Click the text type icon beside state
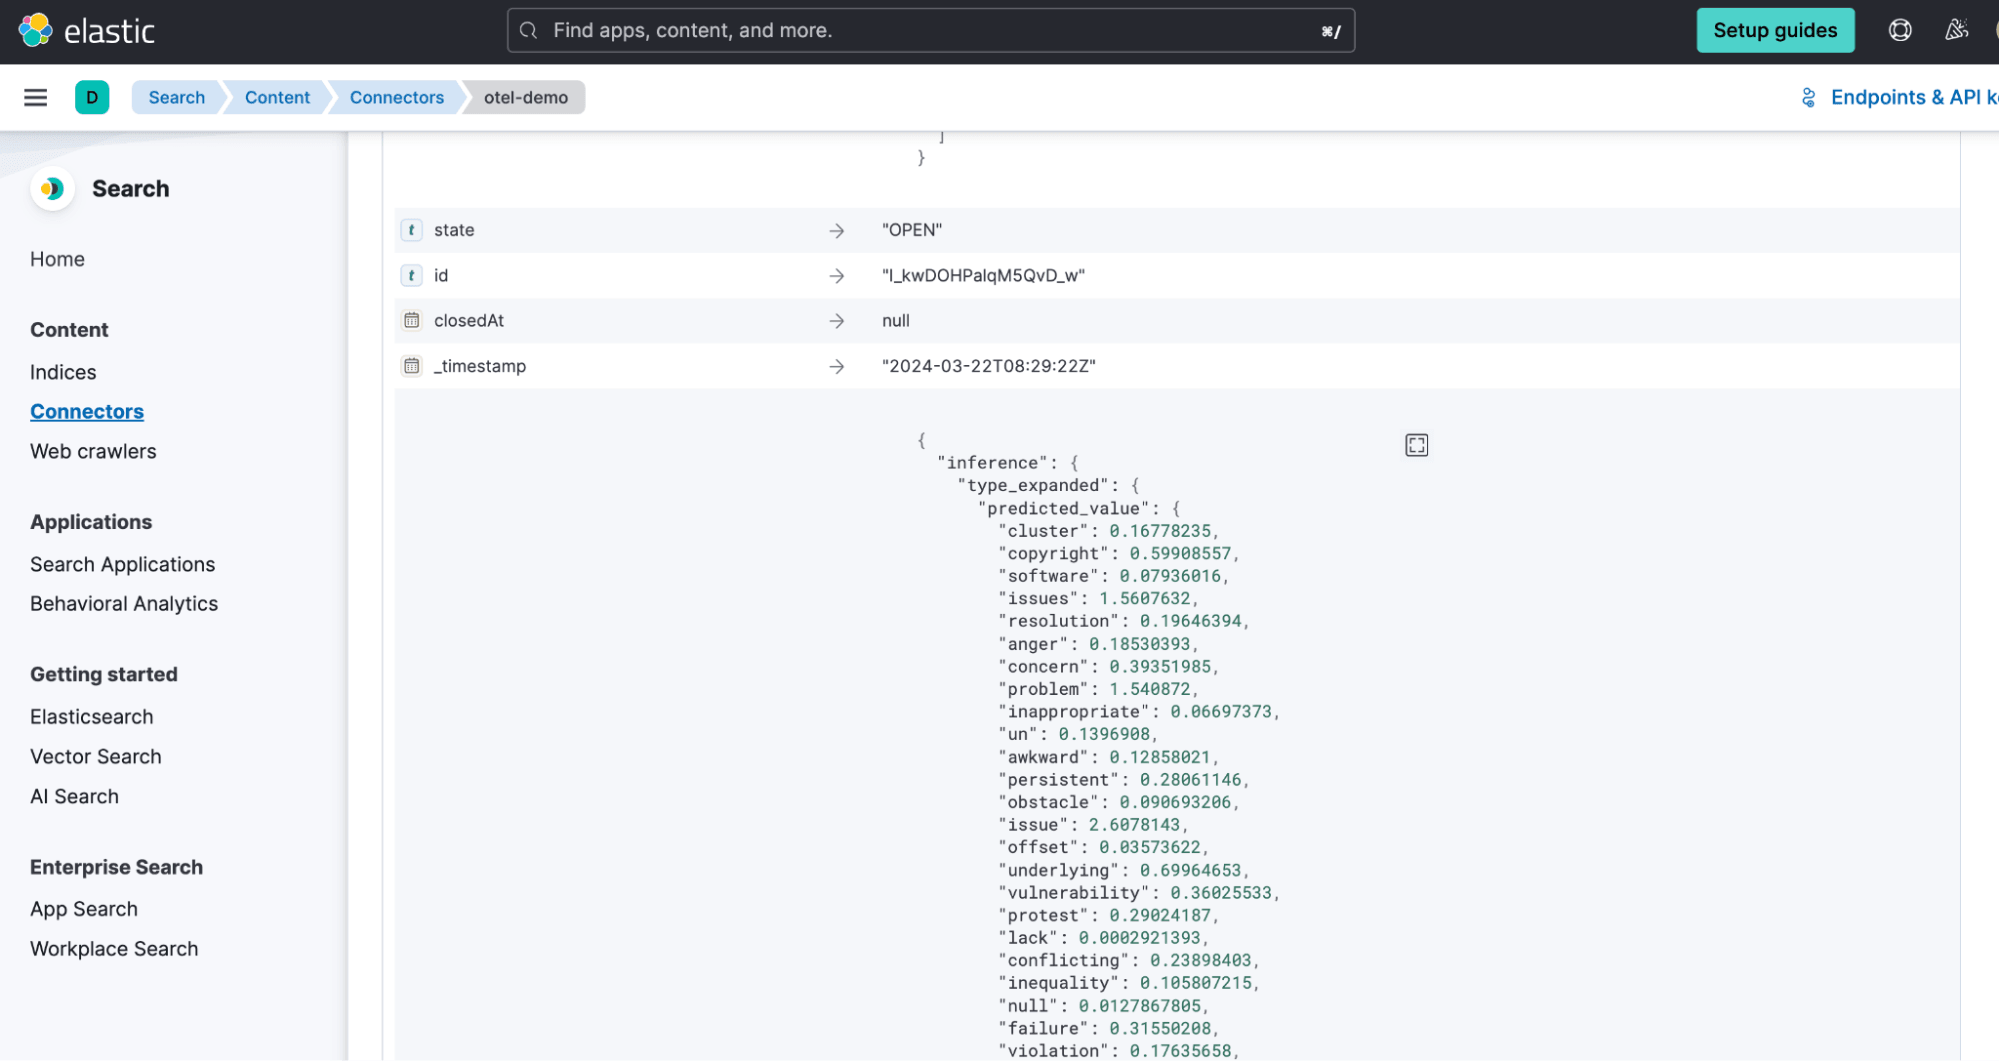 click(x=411, y=230)
